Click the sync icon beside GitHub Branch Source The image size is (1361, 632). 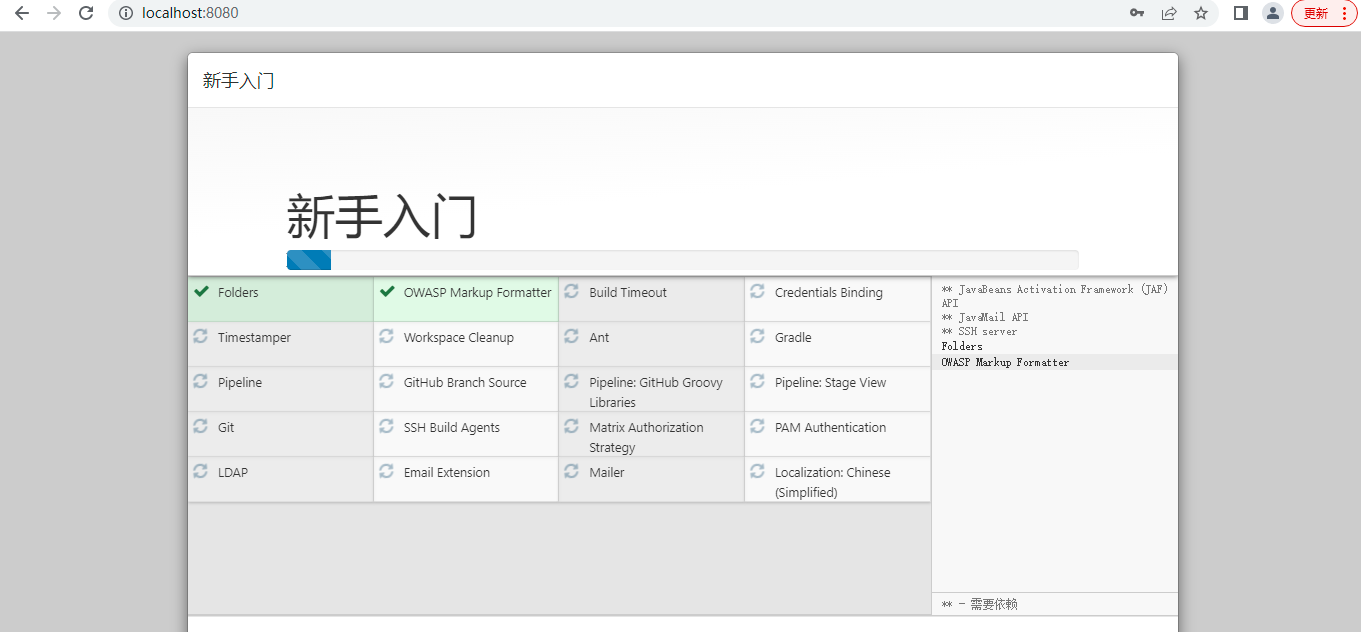(386, 381)
